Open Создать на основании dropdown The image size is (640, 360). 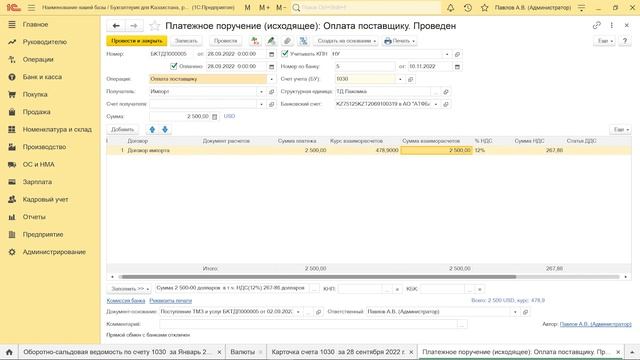346,41
